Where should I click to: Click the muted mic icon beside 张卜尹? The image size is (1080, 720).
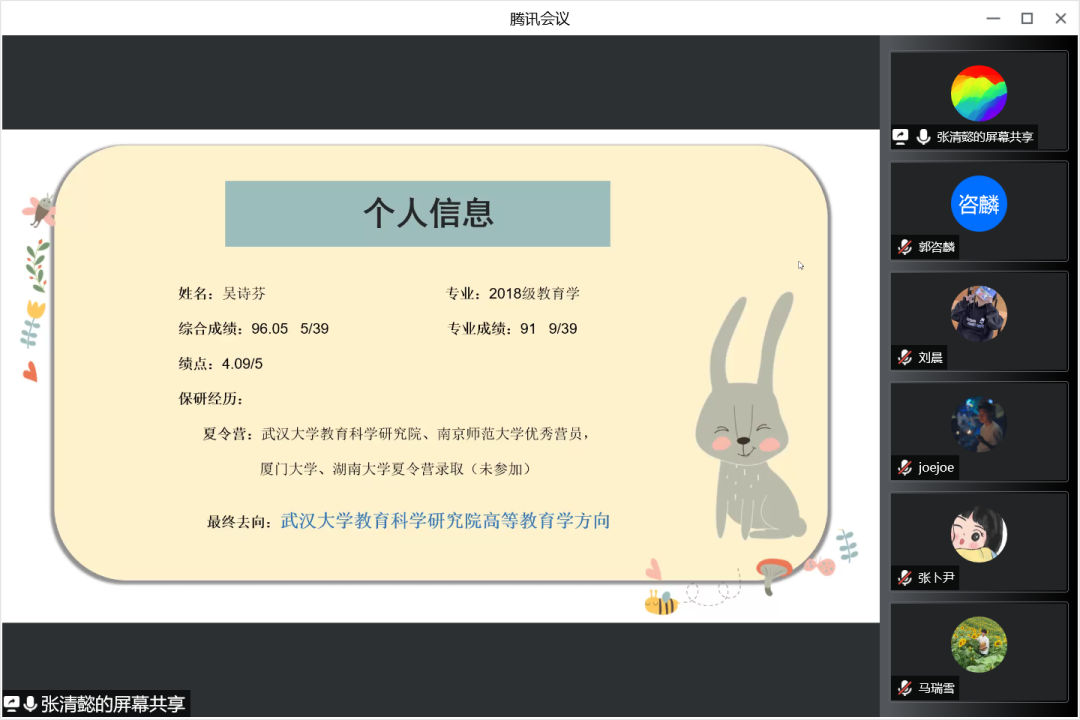[904, 577]
